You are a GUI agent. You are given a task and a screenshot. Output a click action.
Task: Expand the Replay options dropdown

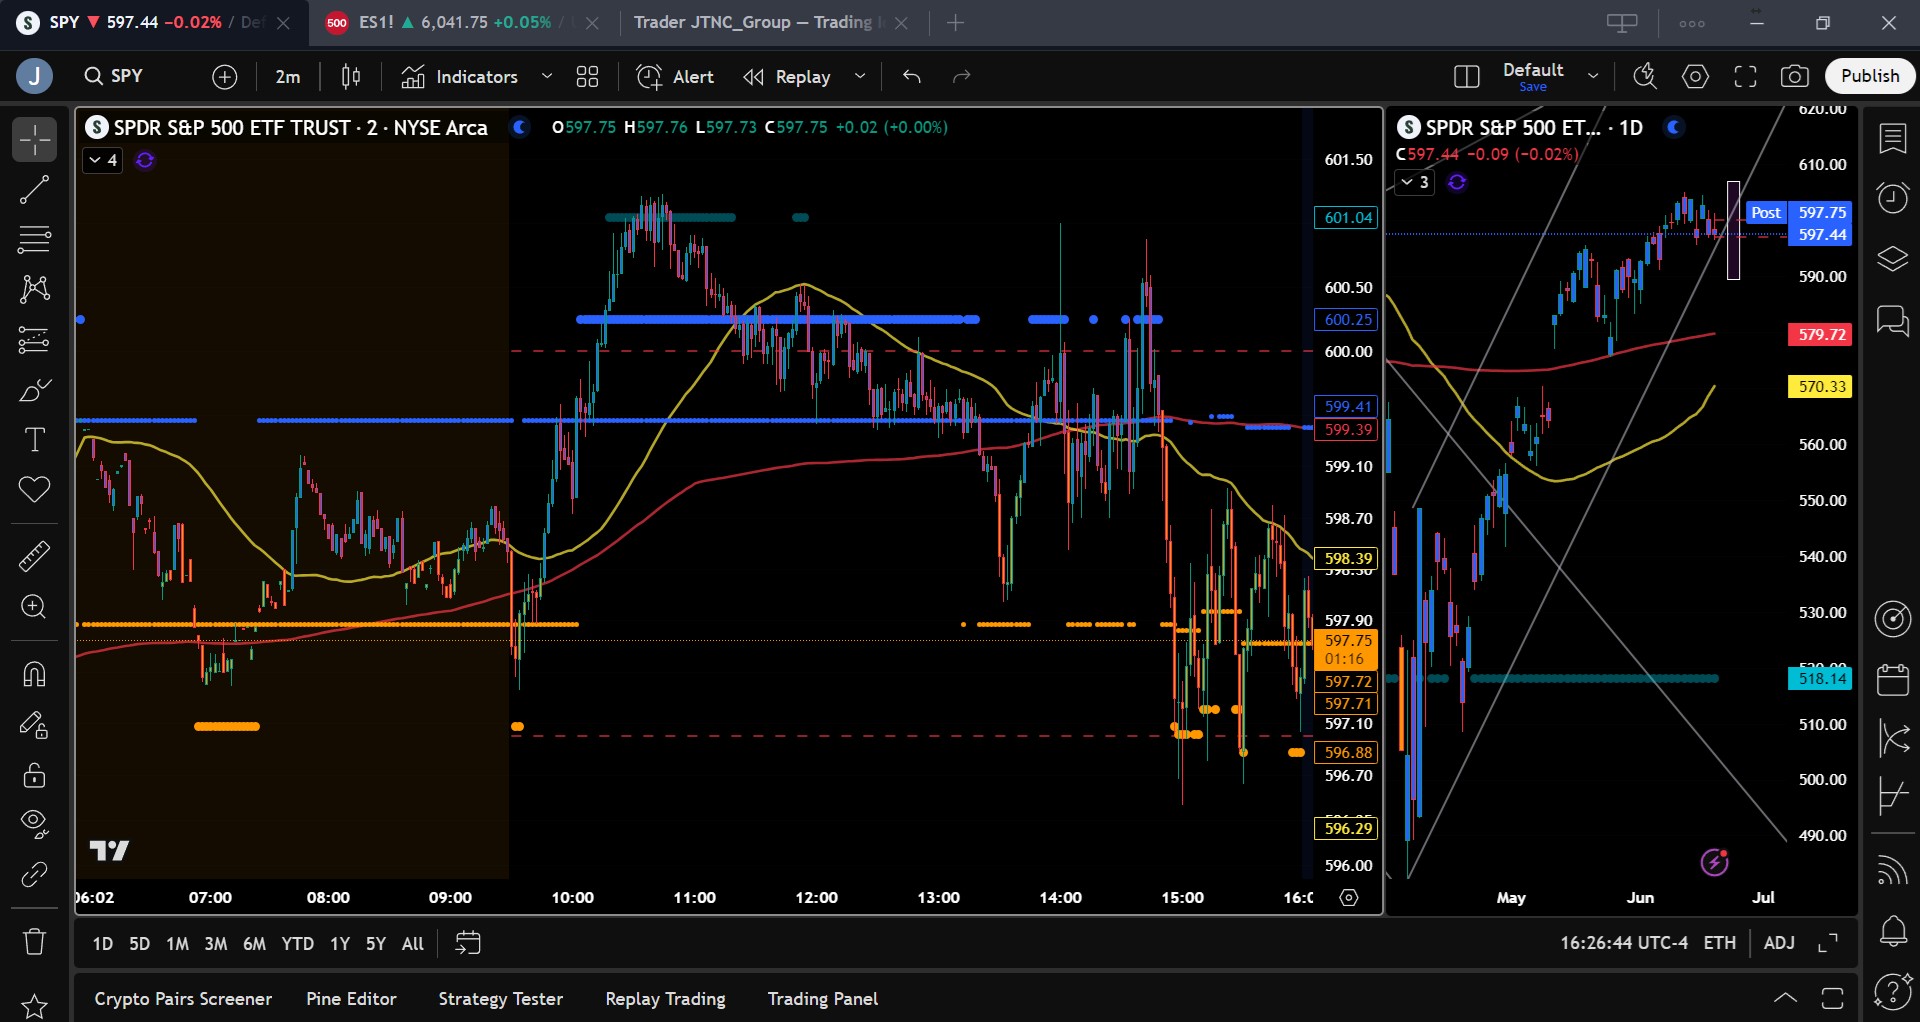(860, 76)
